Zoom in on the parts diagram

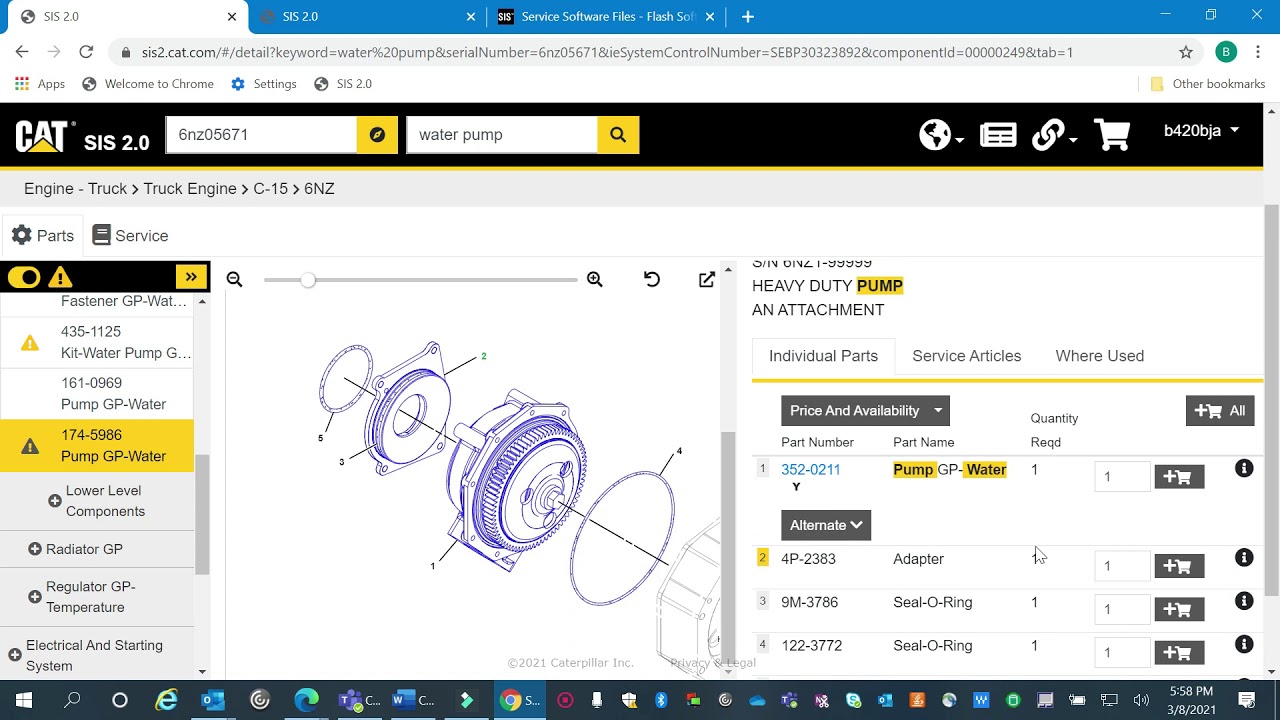coord(595,280)
